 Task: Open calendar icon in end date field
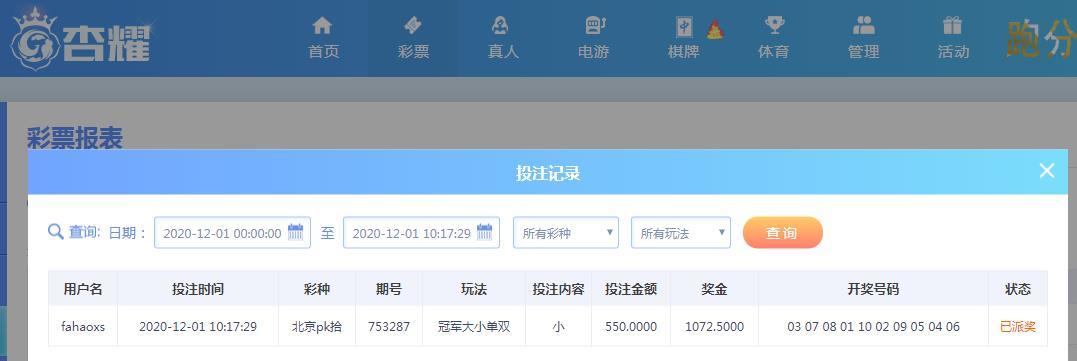[484, 232]
